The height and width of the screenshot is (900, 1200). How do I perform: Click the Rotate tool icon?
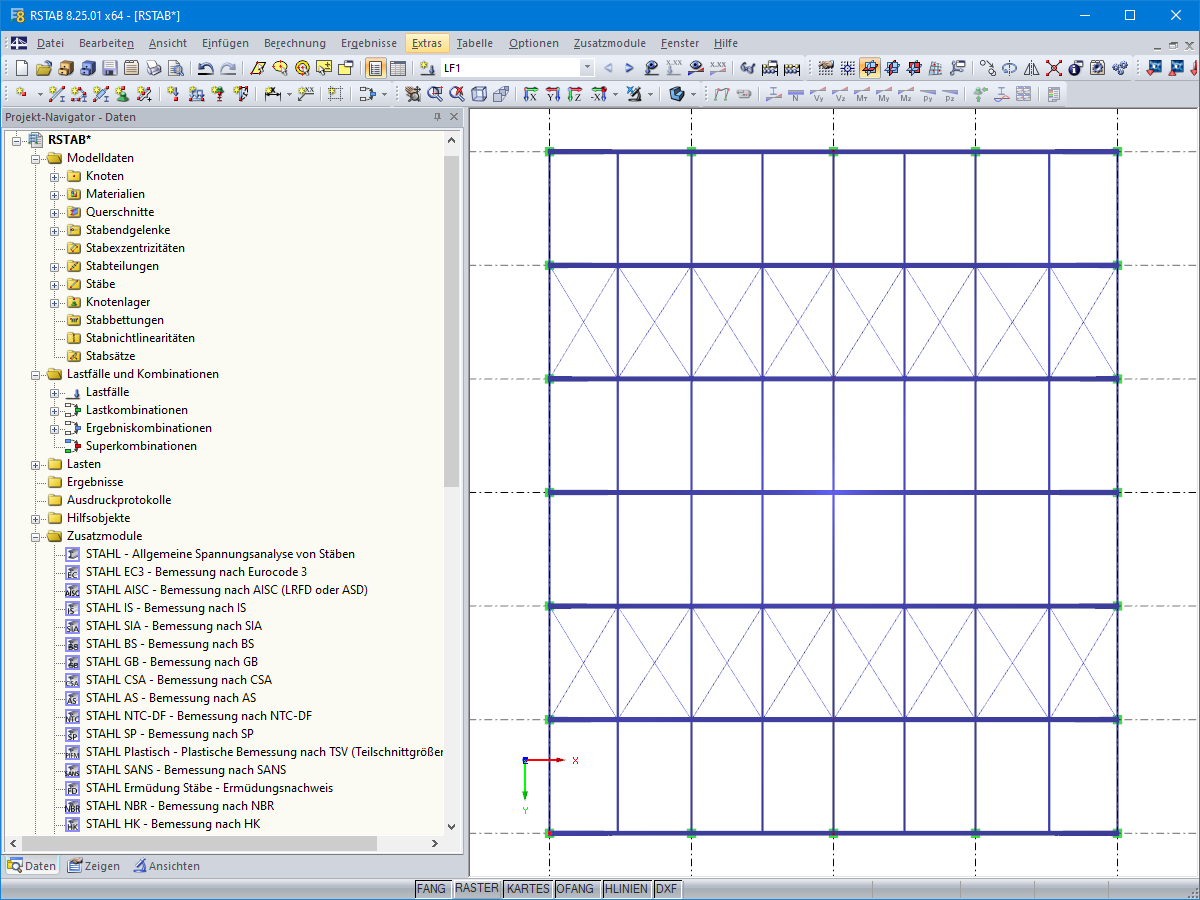[x=1010, y=68]
